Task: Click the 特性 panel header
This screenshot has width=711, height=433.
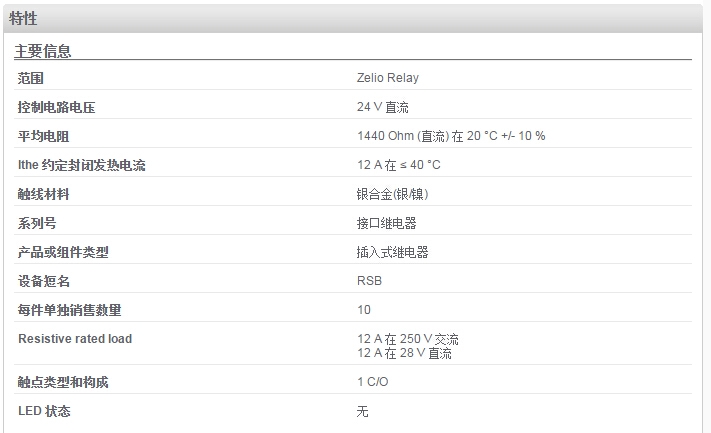Action: pos(353,19)
